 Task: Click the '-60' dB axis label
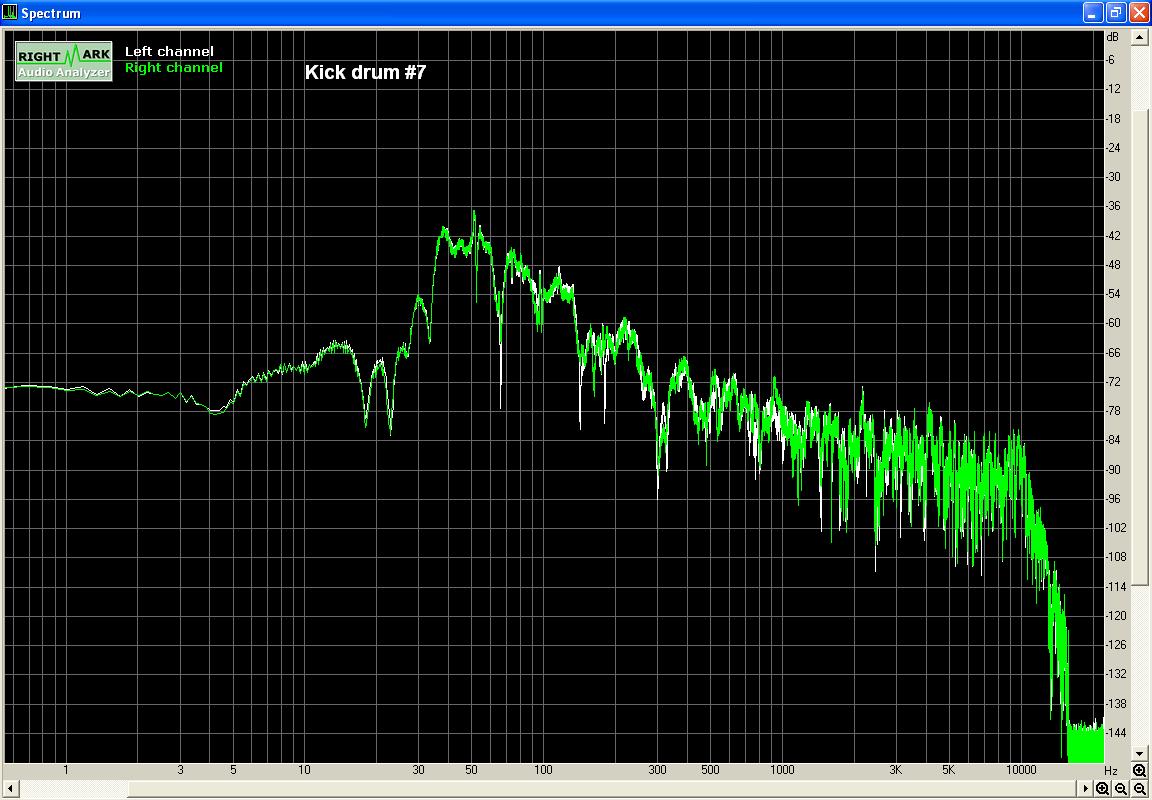pyautogui.click(x=1113, y=323)
